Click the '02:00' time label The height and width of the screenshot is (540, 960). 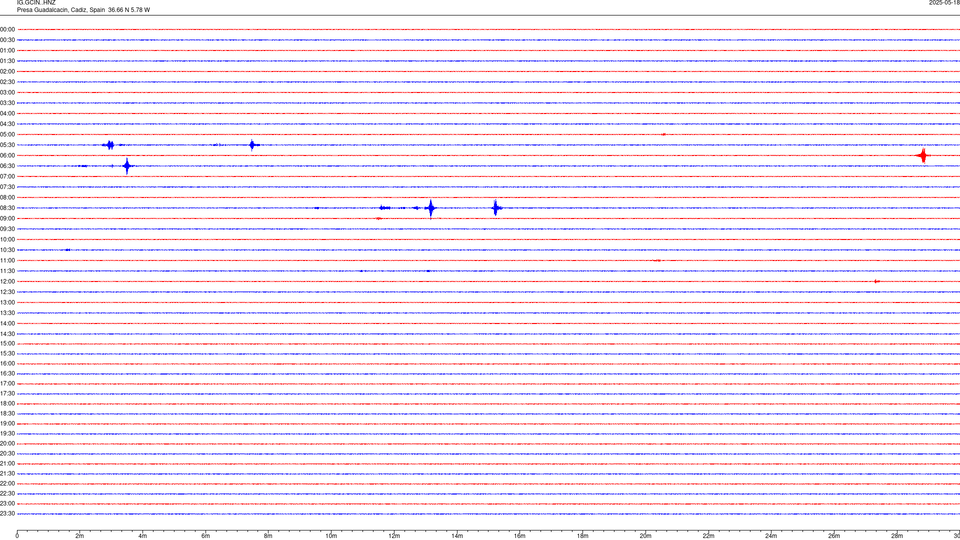point(7,72)
